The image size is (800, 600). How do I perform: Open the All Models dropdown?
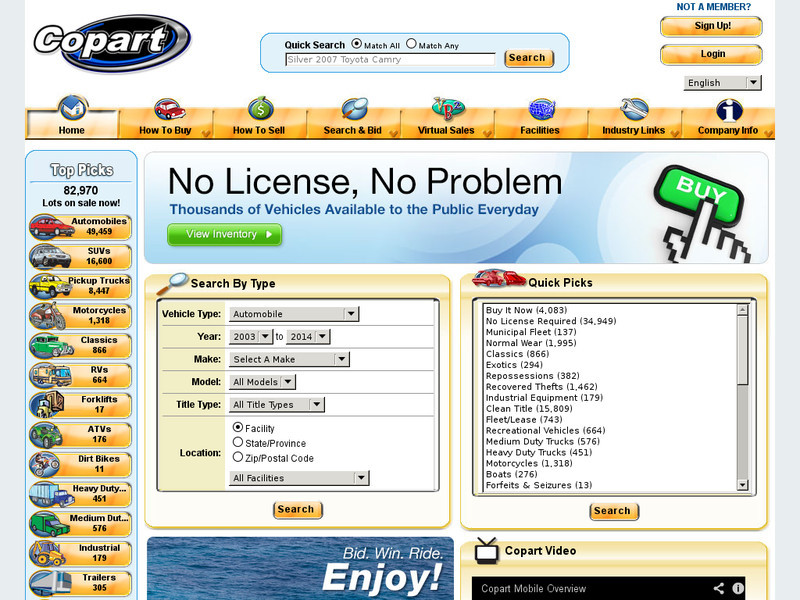(262, 382)
